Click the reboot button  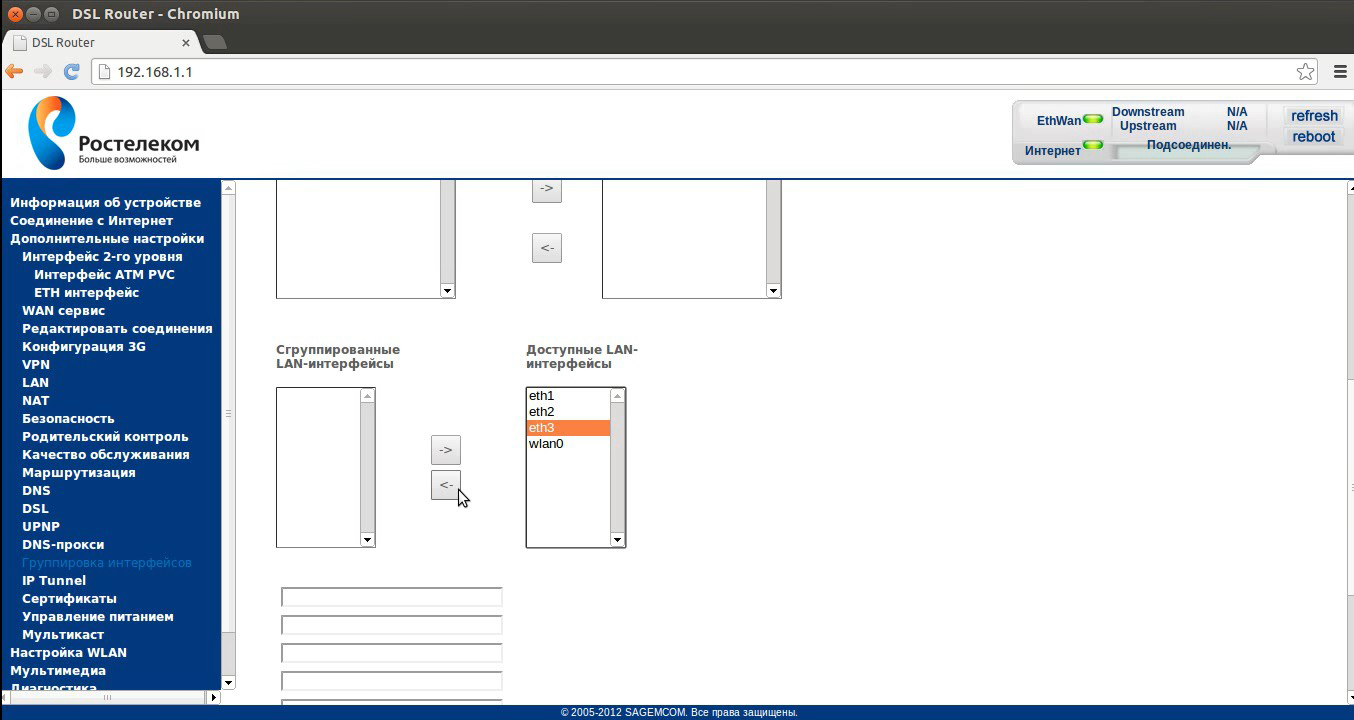pos(1314,137)
